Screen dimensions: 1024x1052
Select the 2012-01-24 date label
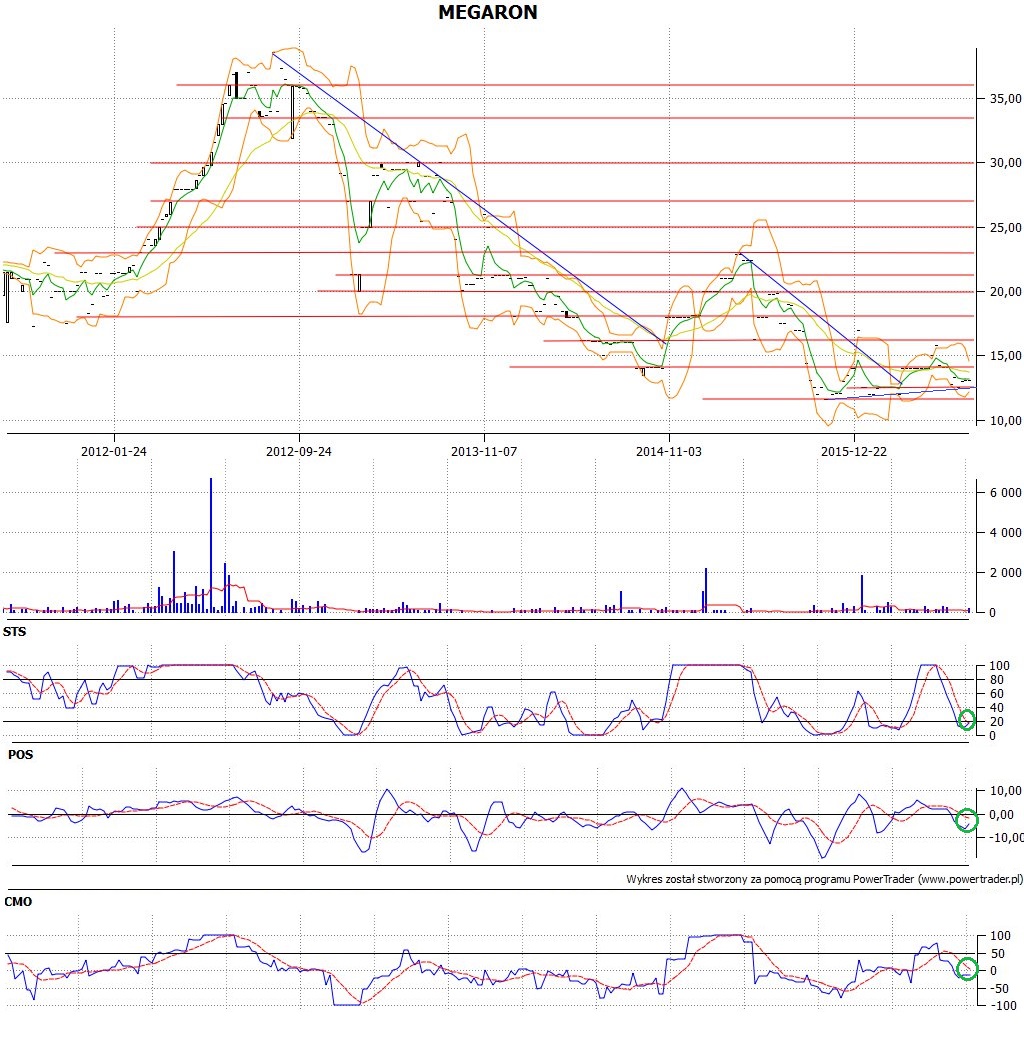click(x=113, y=452)
